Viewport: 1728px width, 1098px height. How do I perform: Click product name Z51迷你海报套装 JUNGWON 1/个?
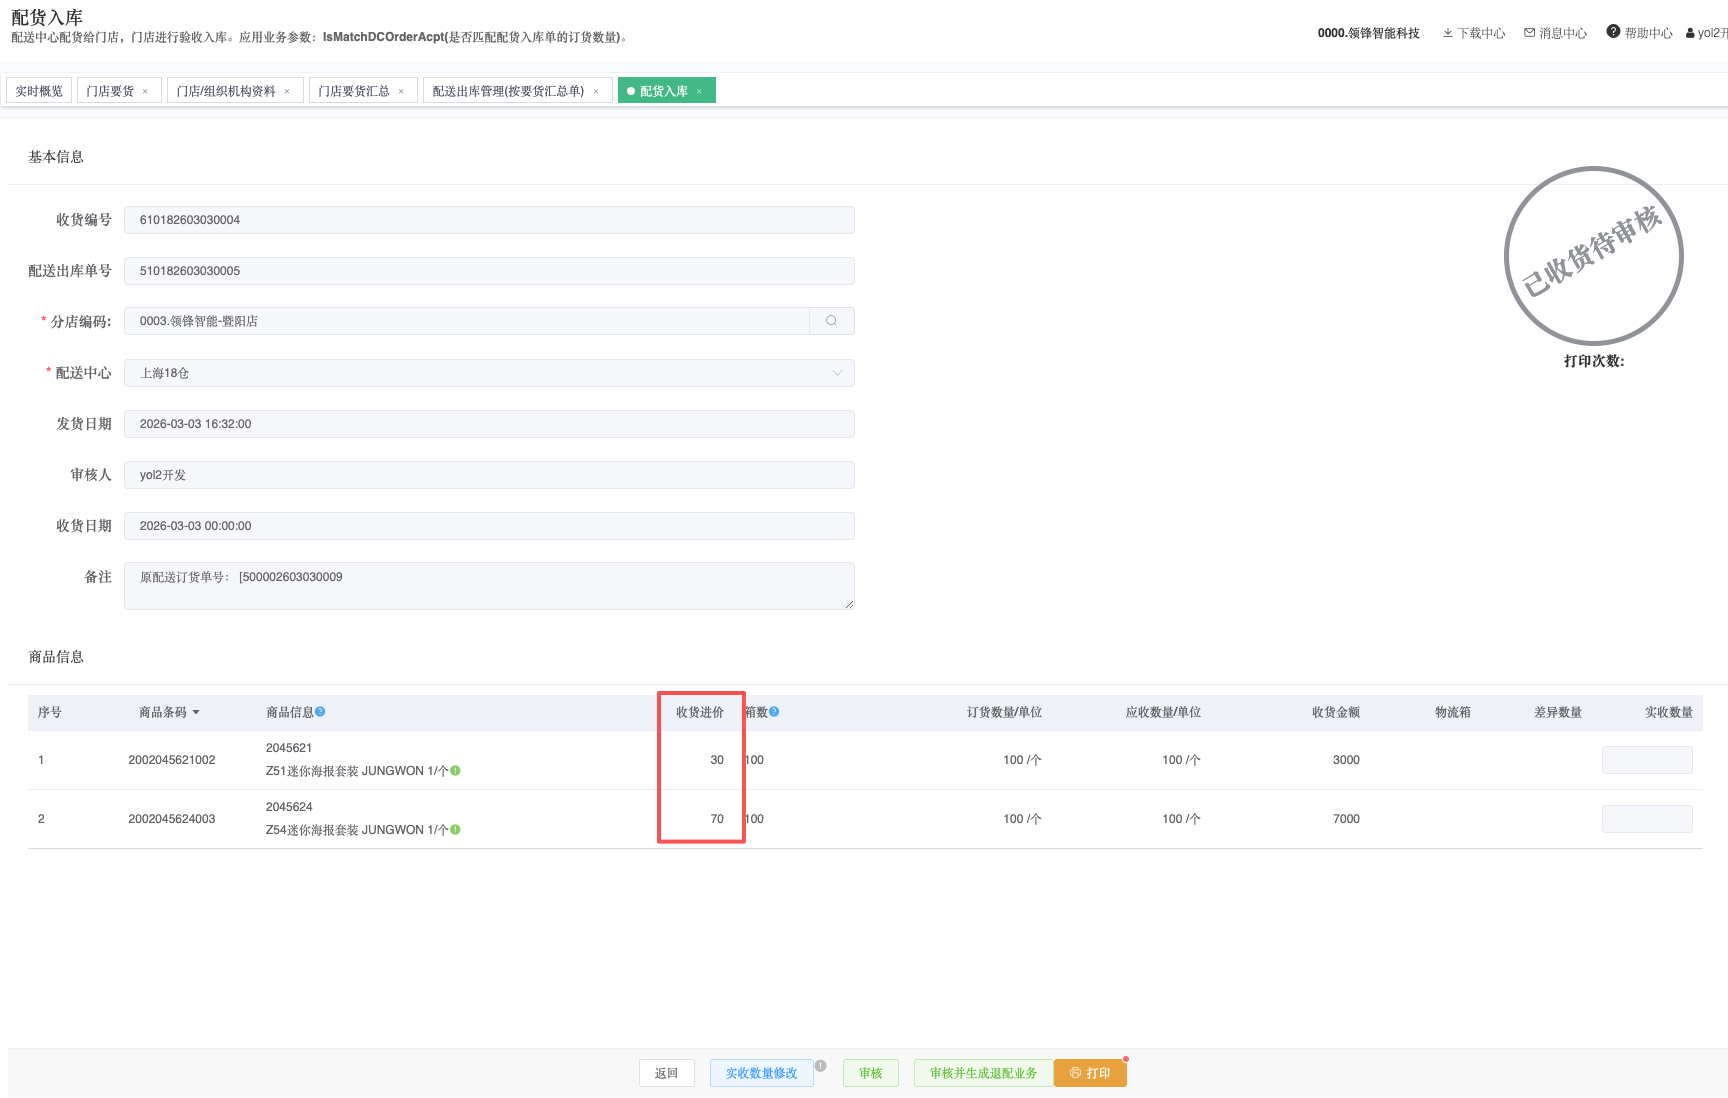(x=357, y=771)
